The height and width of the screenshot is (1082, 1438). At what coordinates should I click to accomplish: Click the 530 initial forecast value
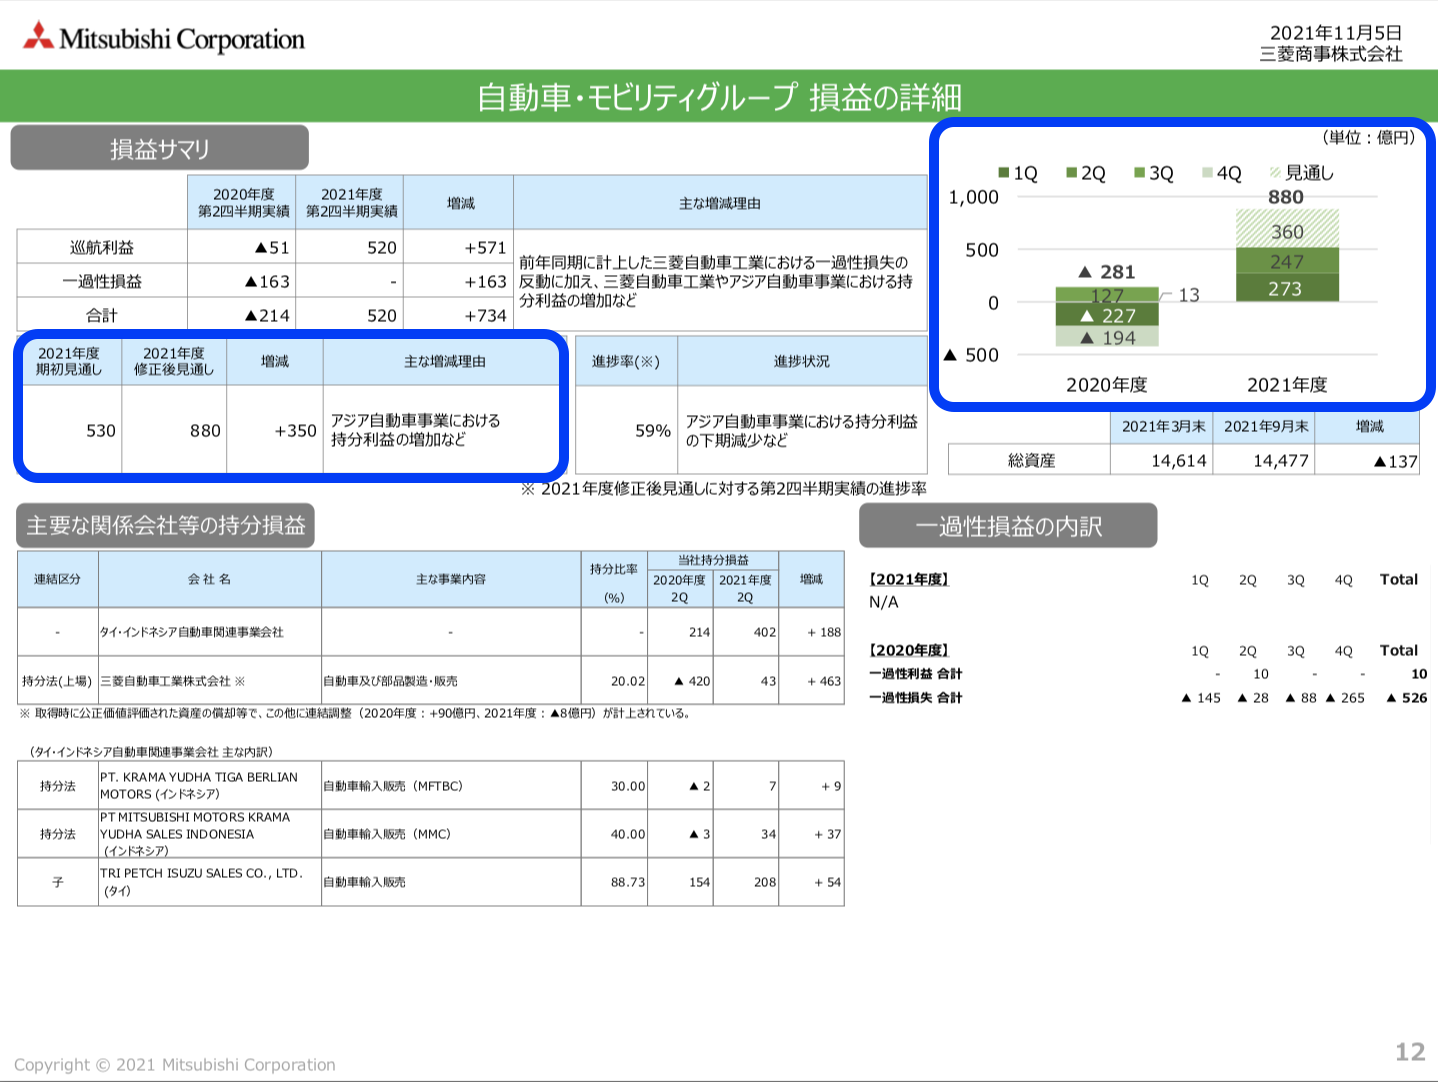pos(101,431)
